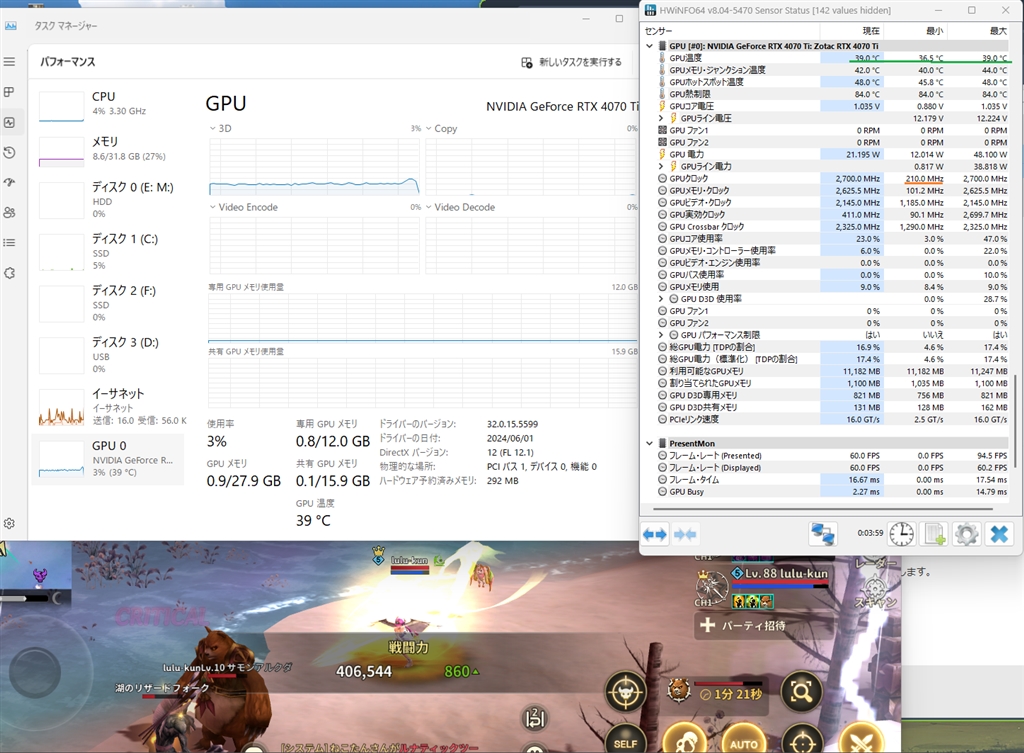Select CPU in the performance list

pos(108,105)
